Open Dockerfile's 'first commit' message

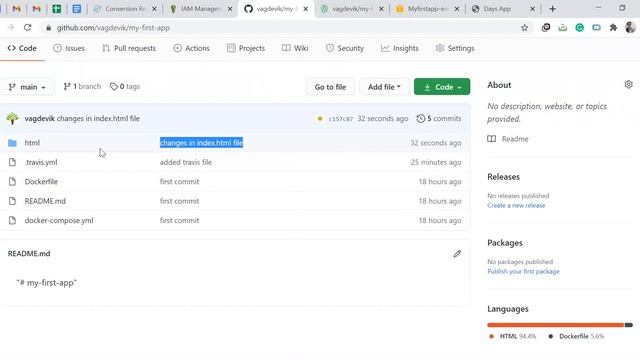tap(180, 182)
